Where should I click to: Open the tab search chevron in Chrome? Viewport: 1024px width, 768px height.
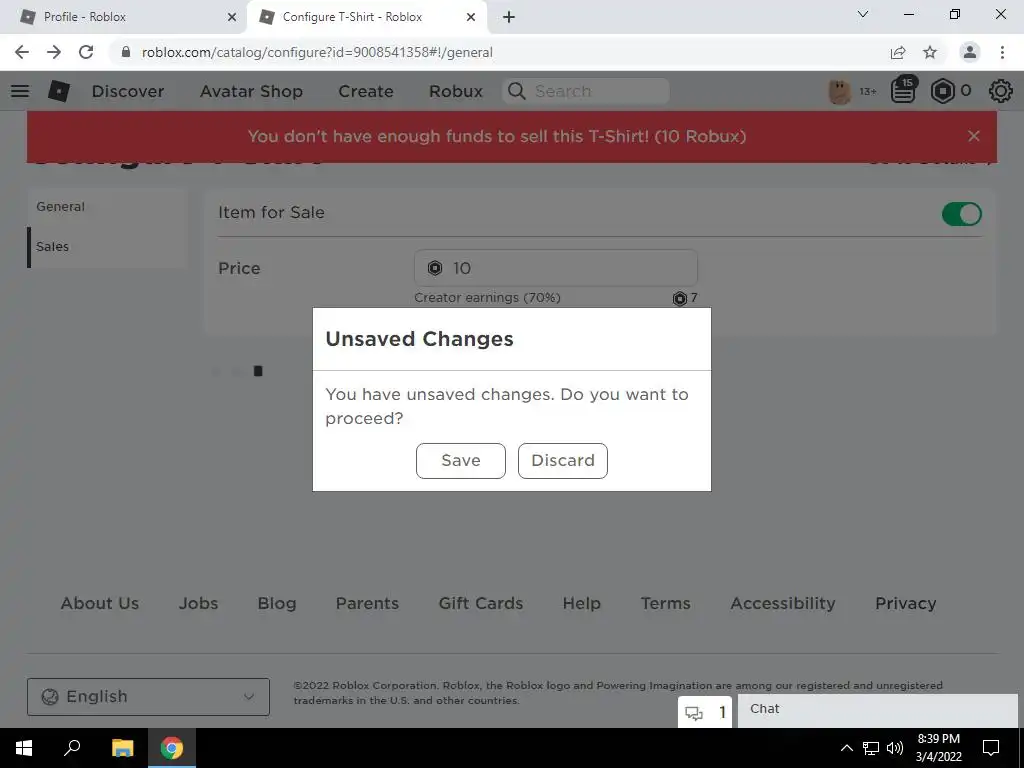(x=863, y=14)
